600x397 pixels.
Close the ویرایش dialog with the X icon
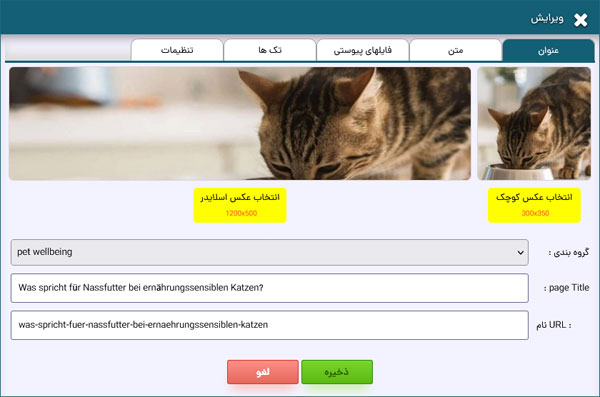coord(580,20)
